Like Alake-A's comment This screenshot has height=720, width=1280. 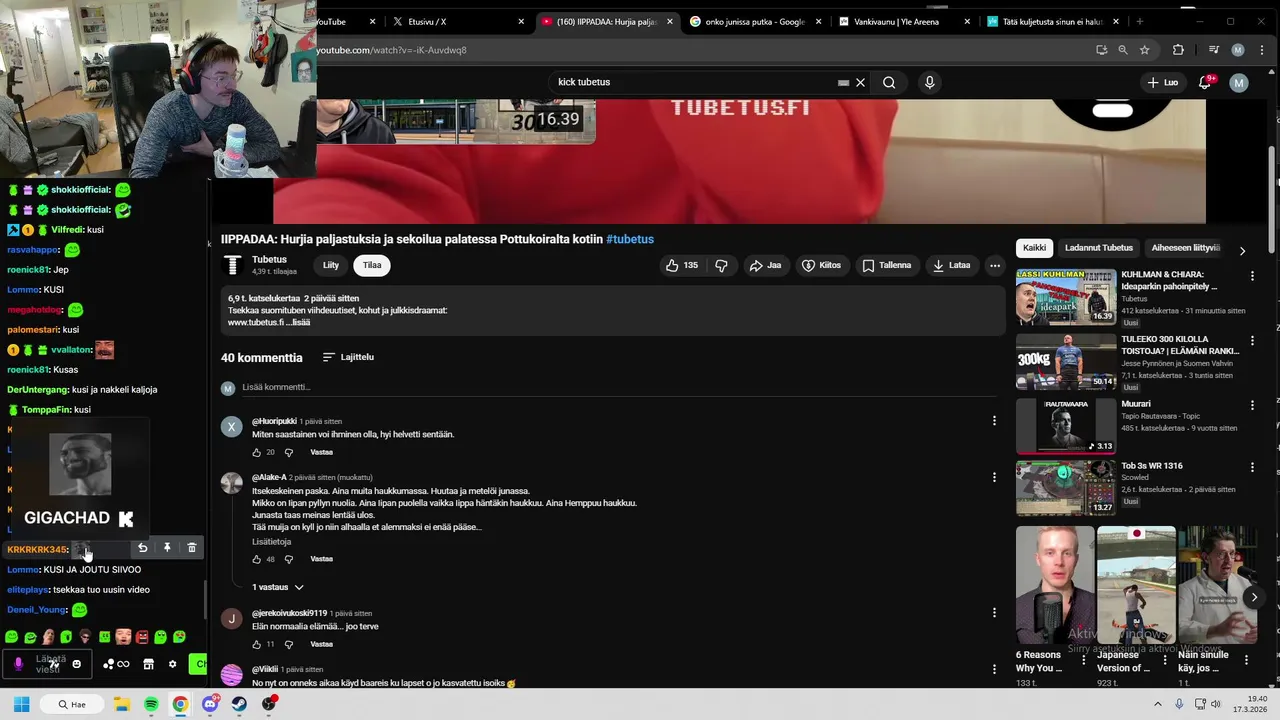tap(256, 559)
